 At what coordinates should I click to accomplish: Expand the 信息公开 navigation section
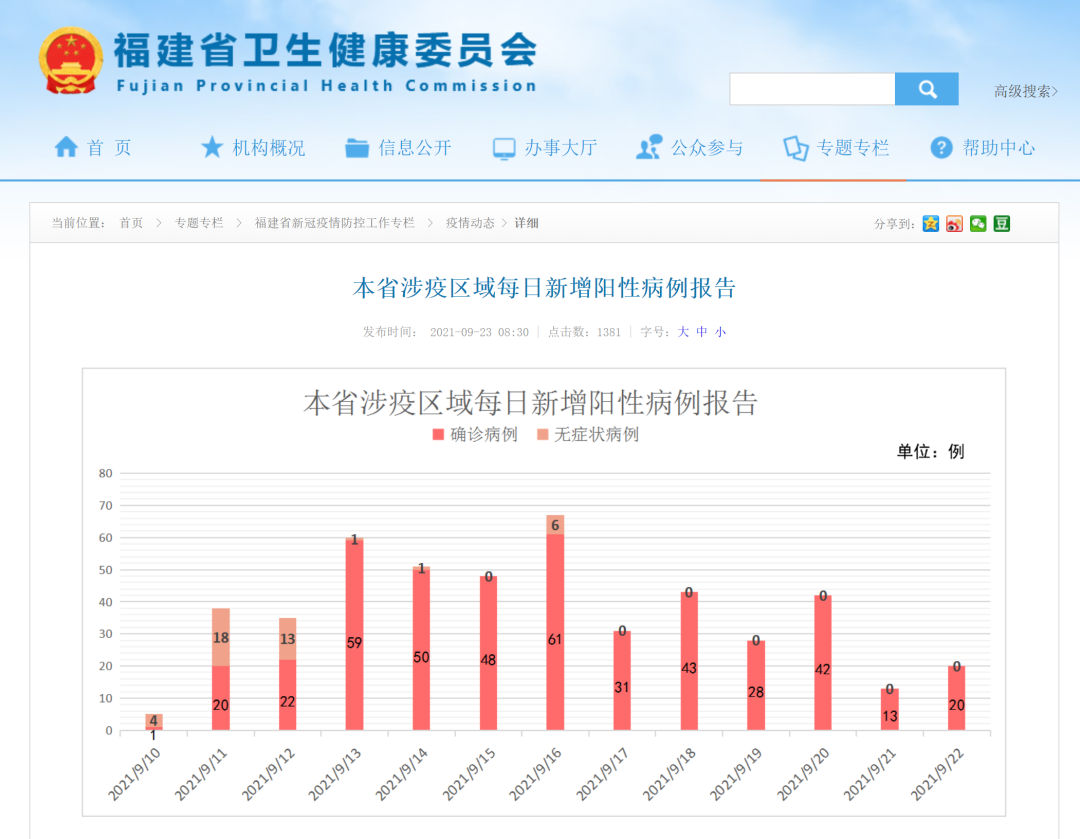(414, 146)
